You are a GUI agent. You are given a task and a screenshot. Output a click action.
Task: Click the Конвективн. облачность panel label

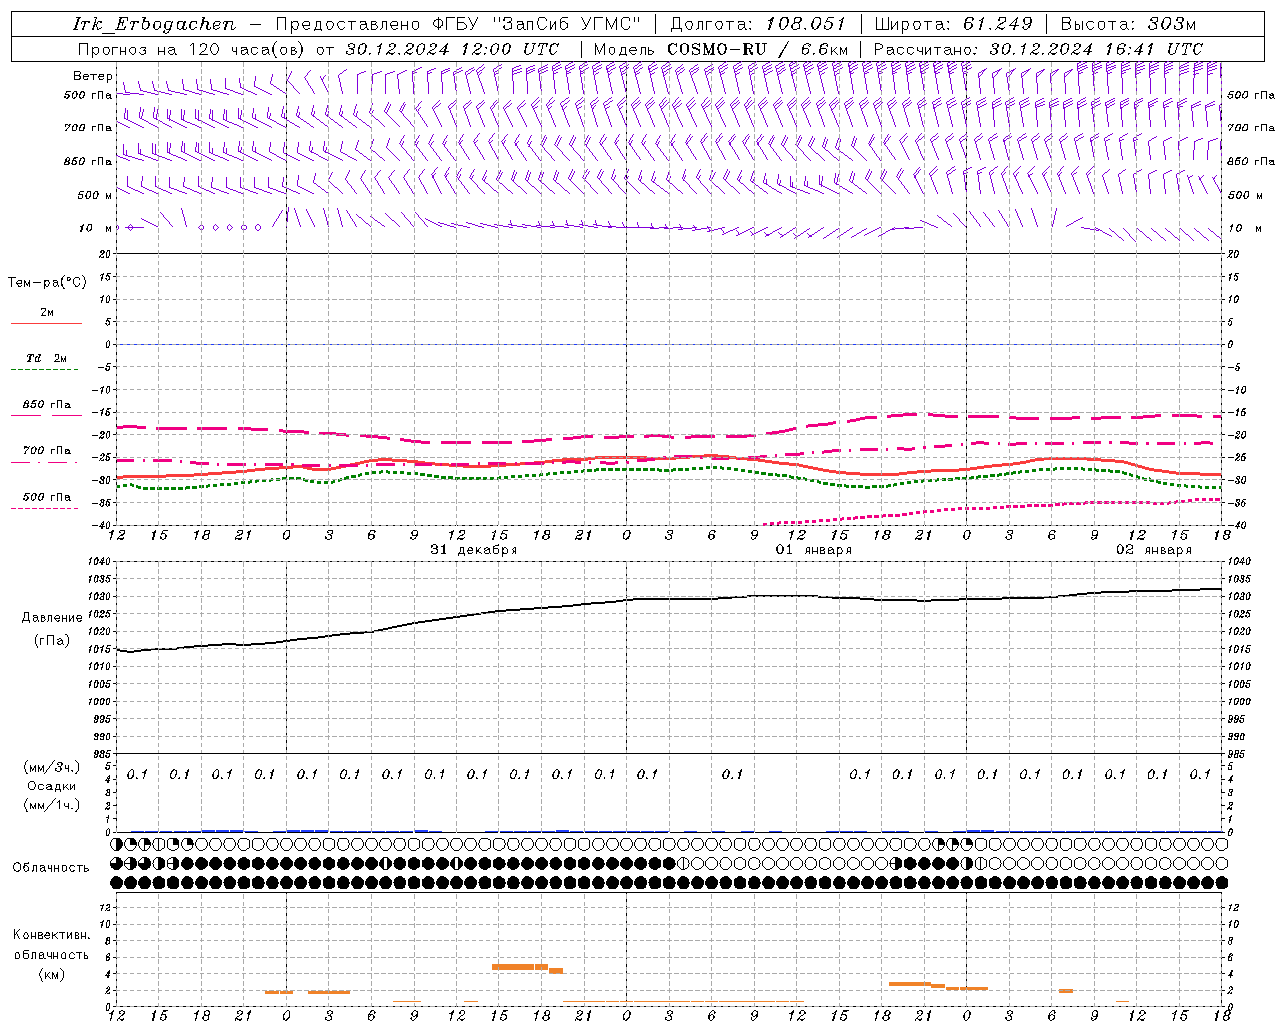point(51,954)
